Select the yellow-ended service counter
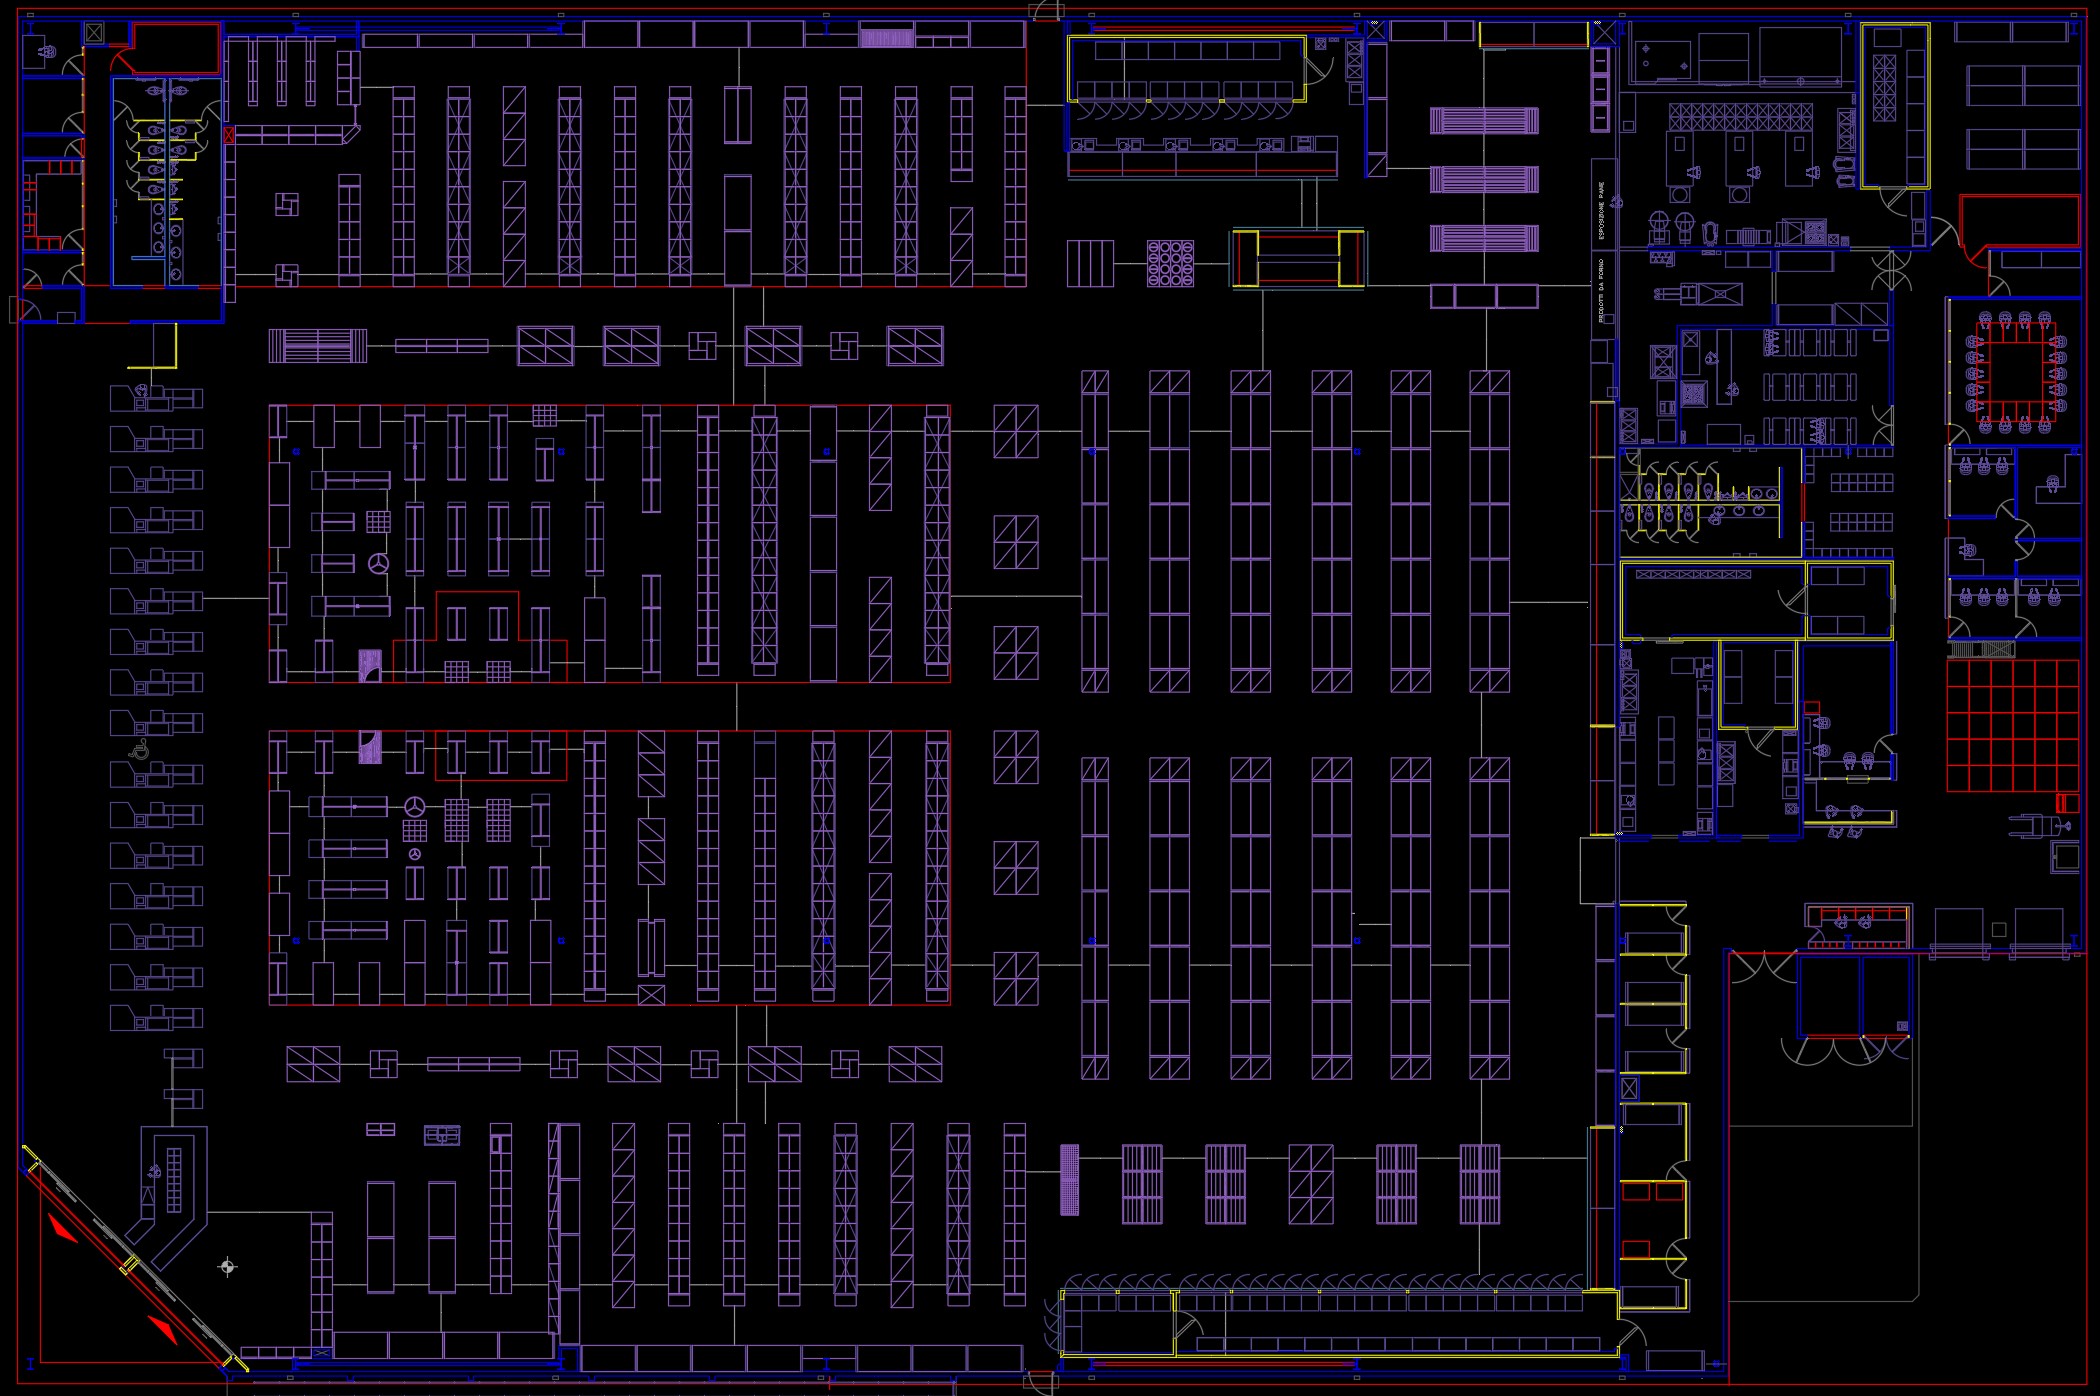 point(1297,258)
